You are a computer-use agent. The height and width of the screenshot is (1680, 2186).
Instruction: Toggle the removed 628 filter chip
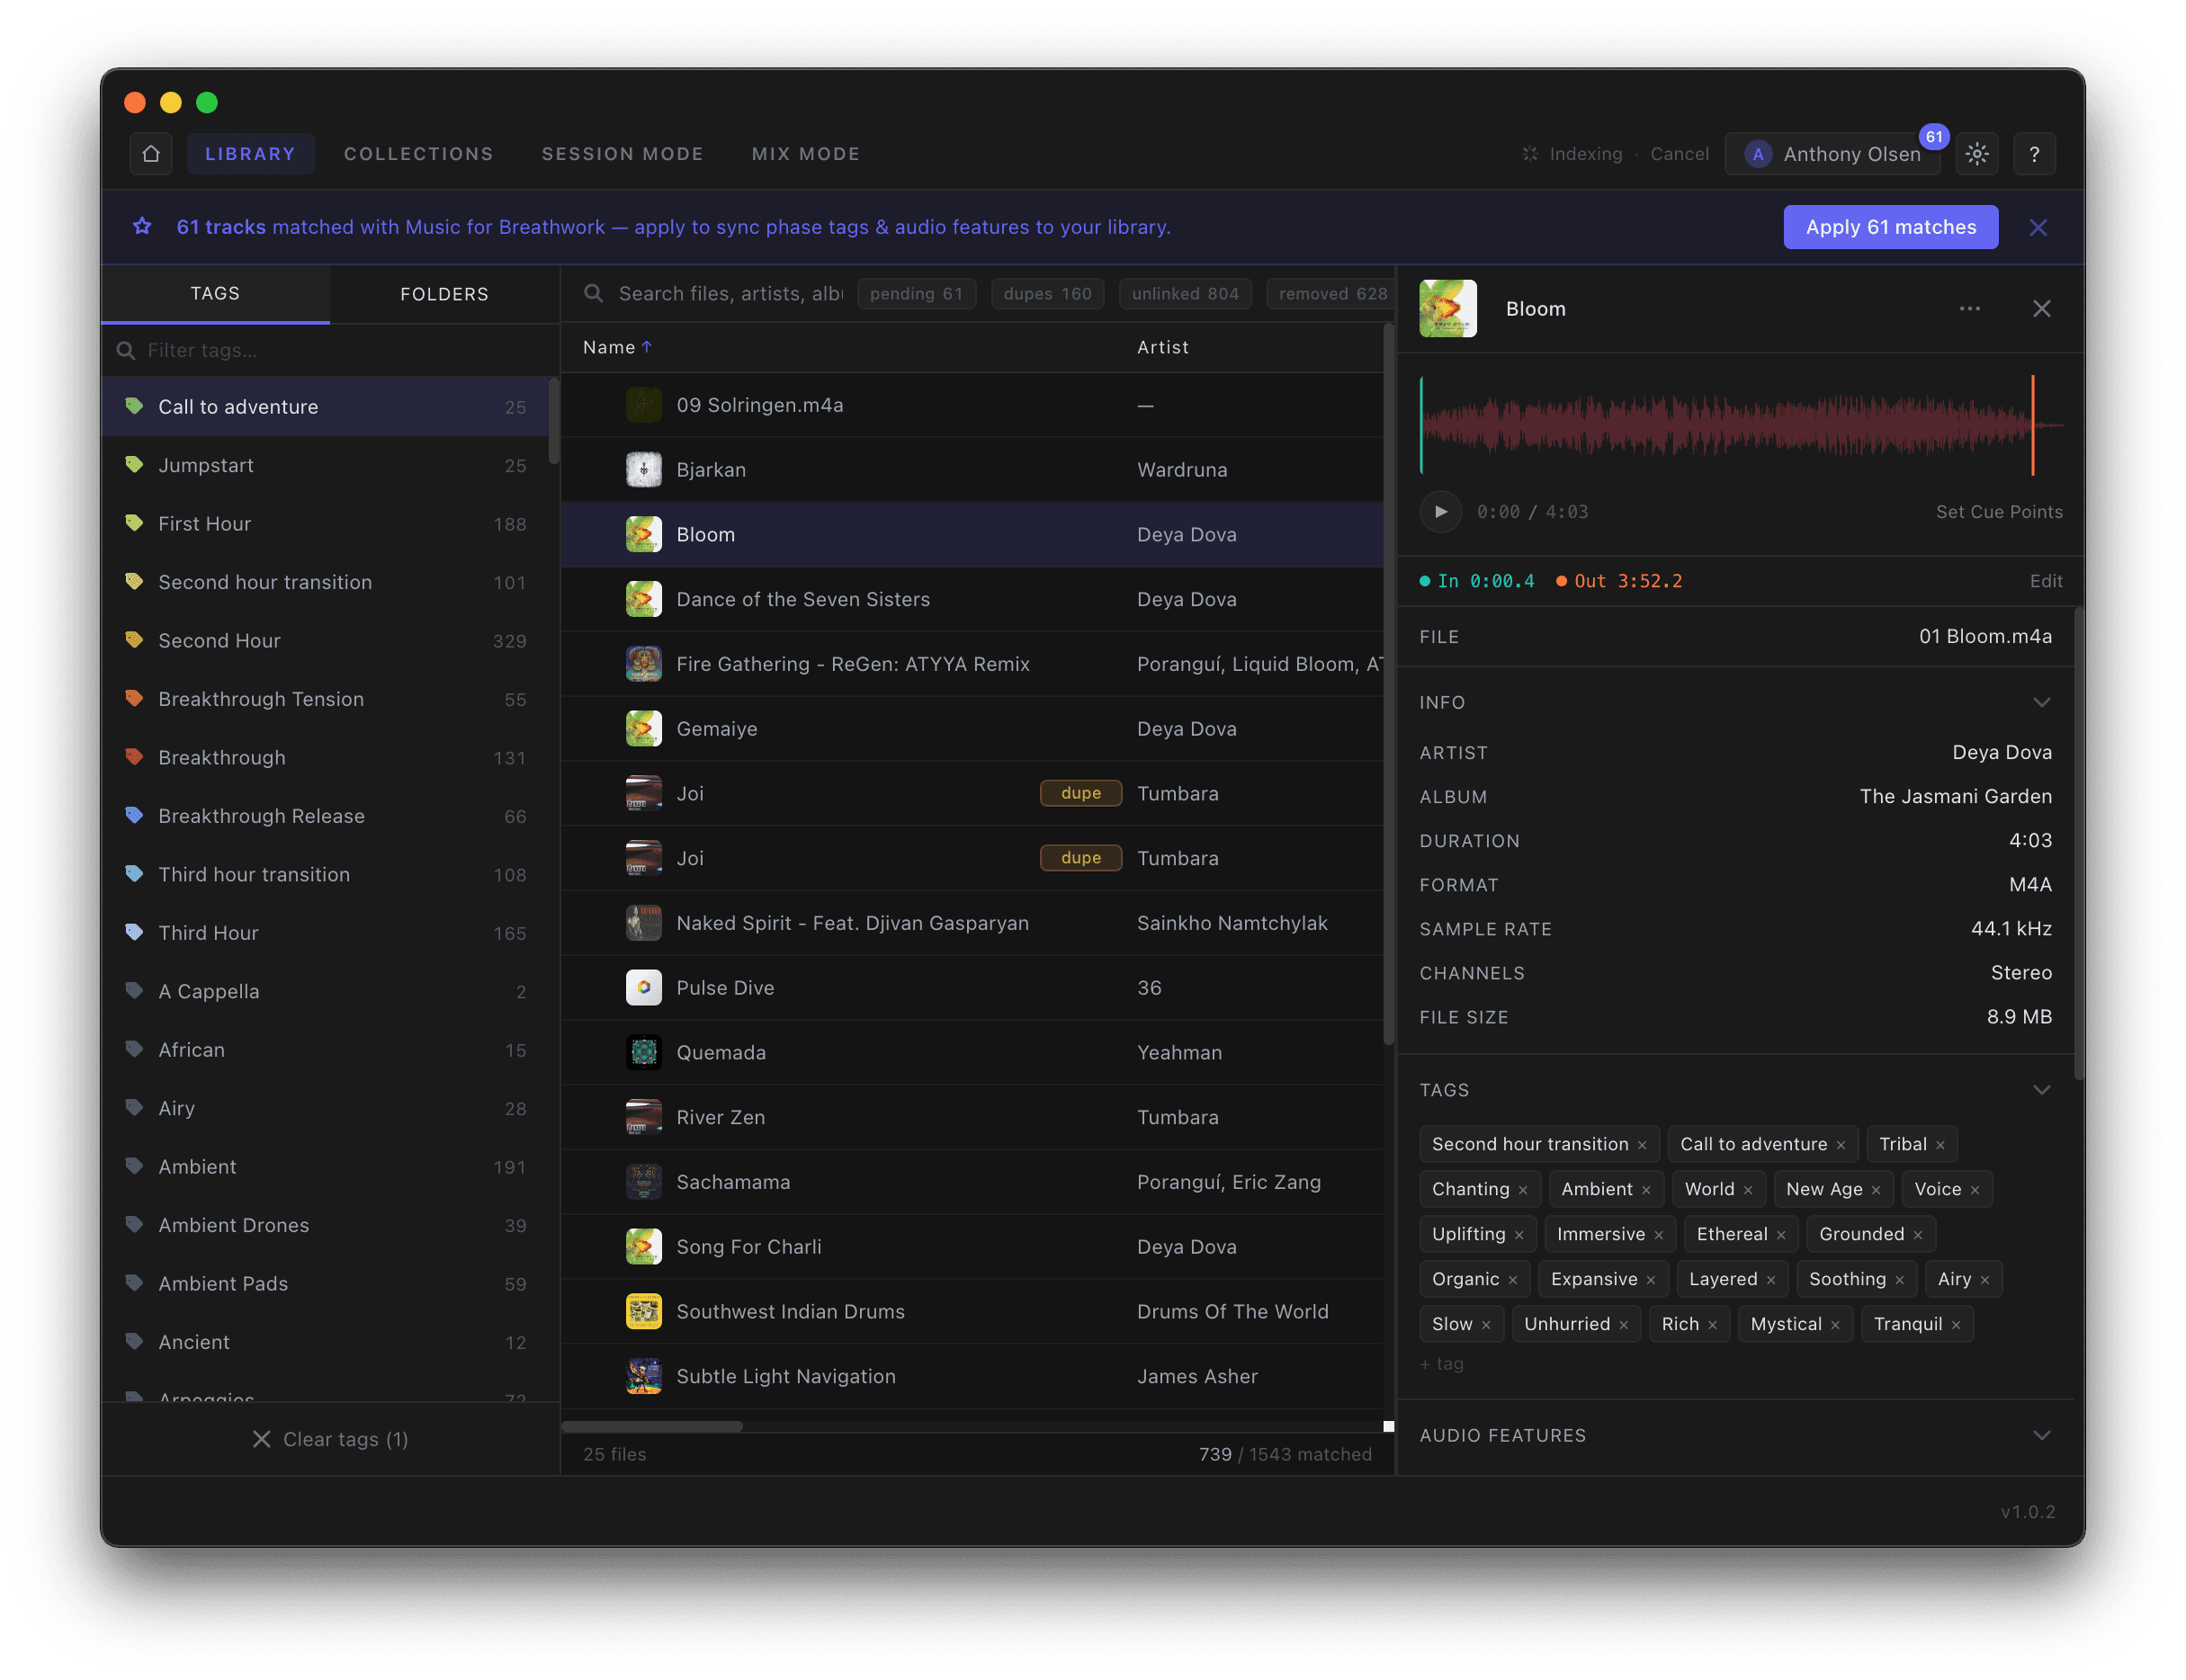pos(1330,294)
